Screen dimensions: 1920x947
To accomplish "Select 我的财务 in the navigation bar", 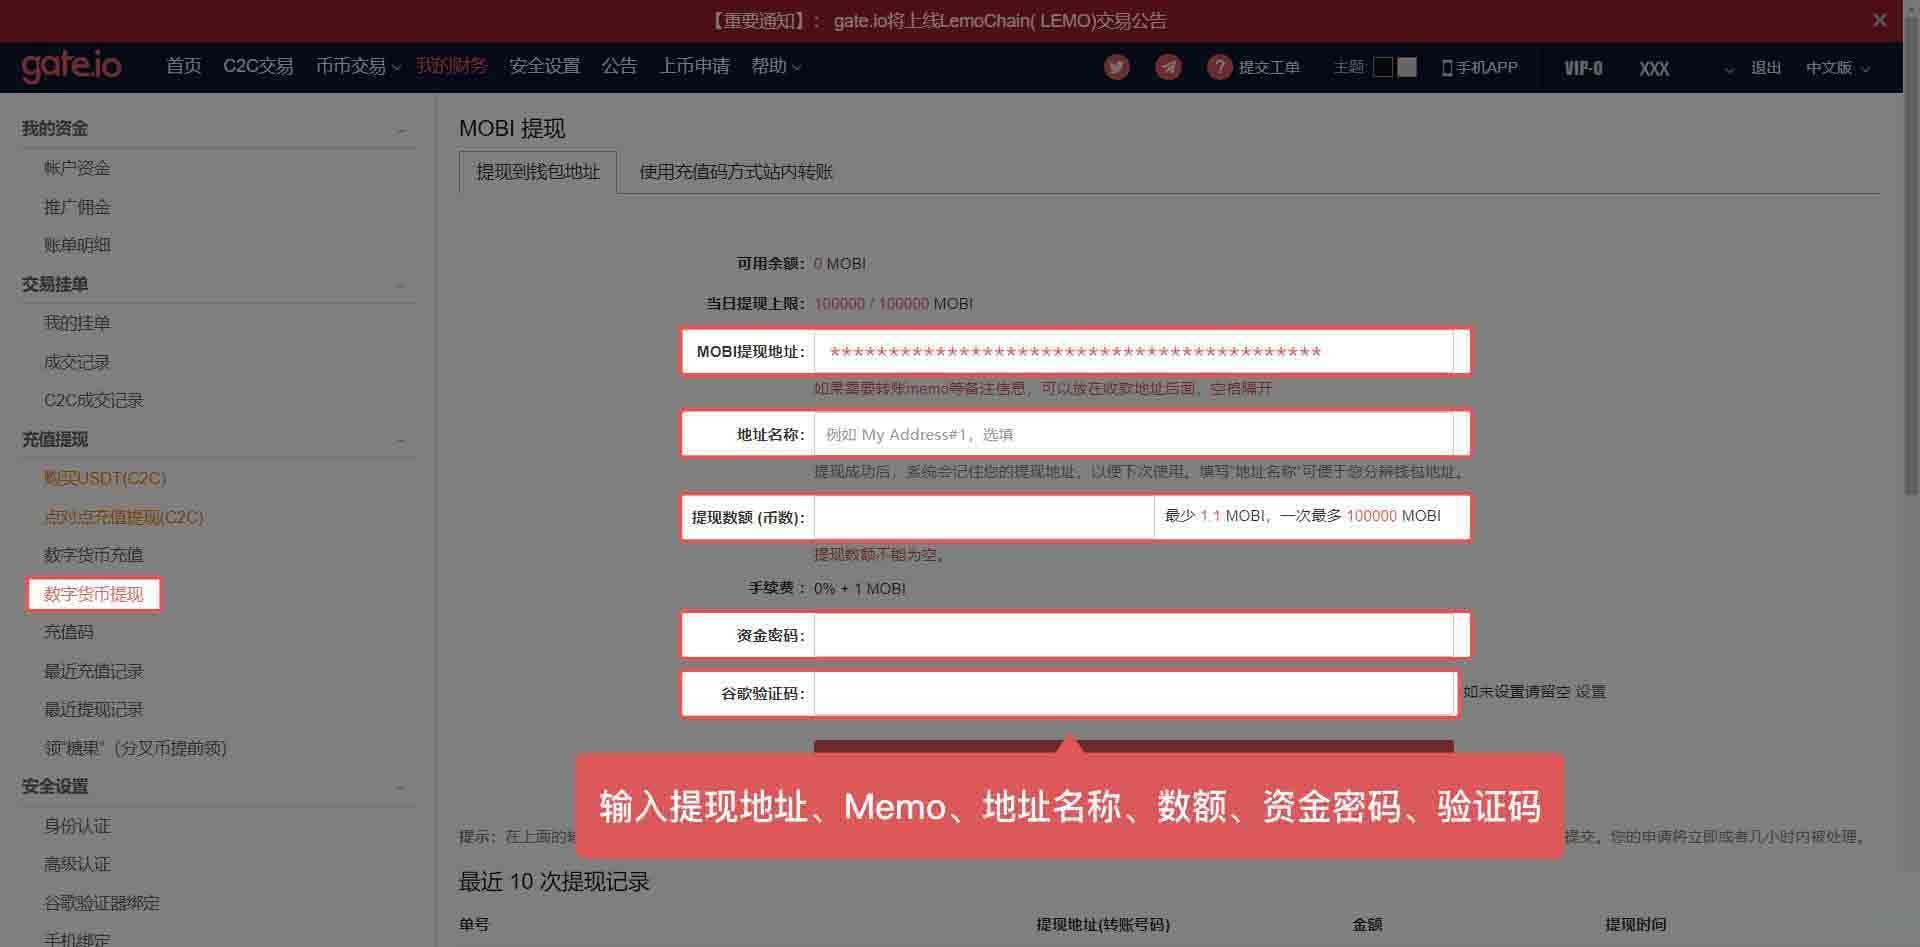I will (x=451, y=66).
